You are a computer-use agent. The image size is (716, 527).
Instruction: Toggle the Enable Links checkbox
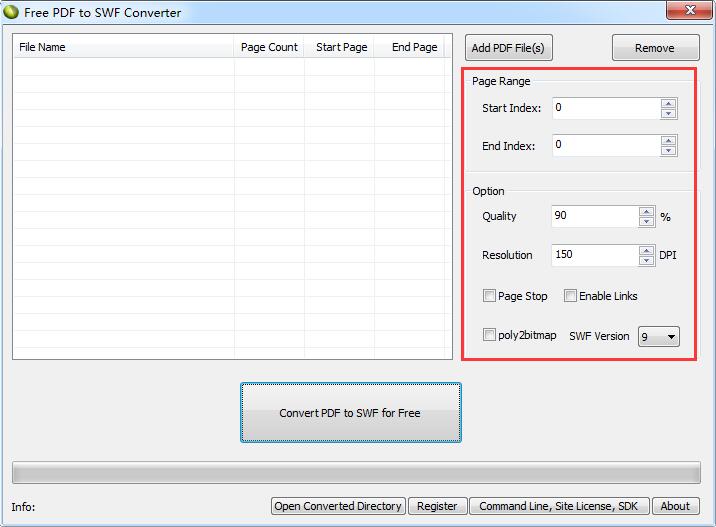tap(570, 296)
